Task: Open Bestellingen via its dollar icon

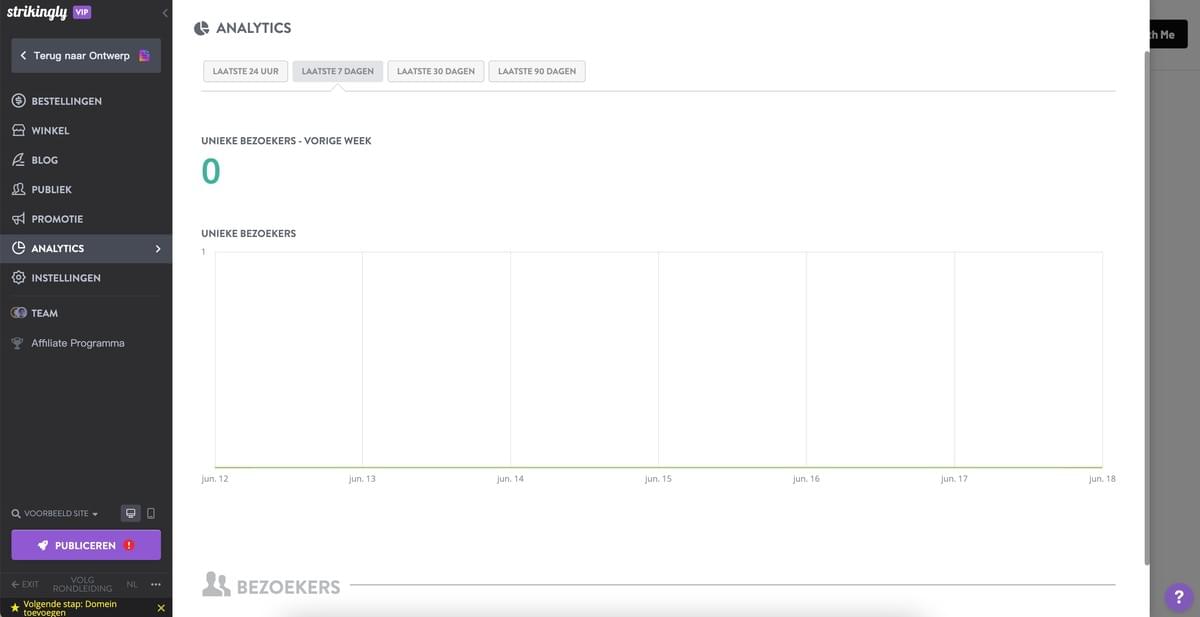Action: pos(18,101)
